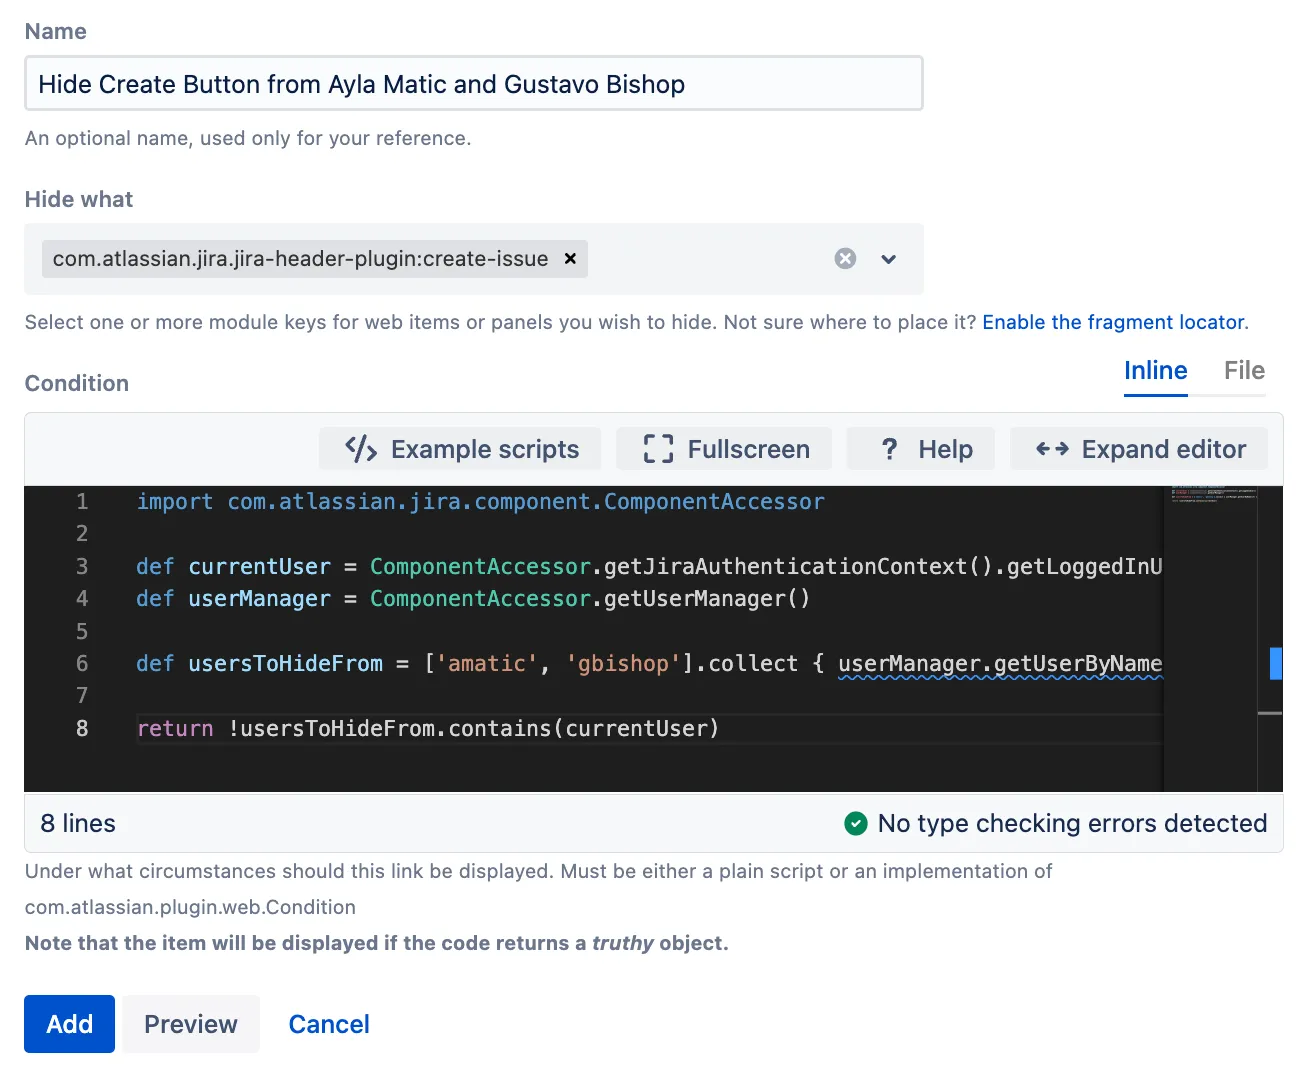Click the Hide what label
Viewport: 1310px width, 1074px height.
pos(79,199)
